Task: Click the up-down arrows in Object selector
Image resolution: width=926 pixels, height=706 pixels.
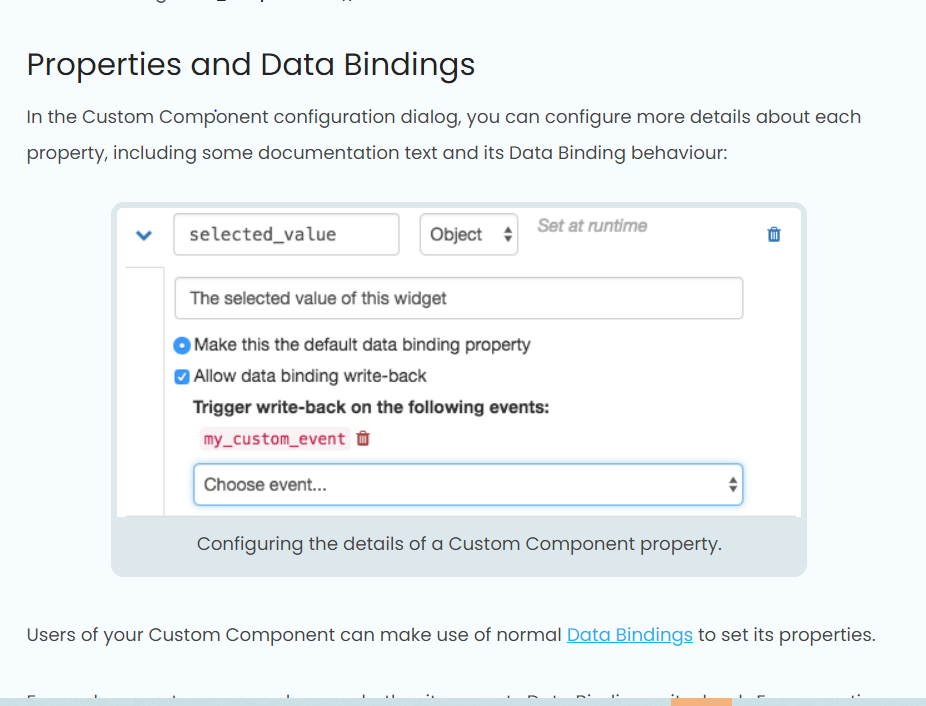Action: point(508,235)
